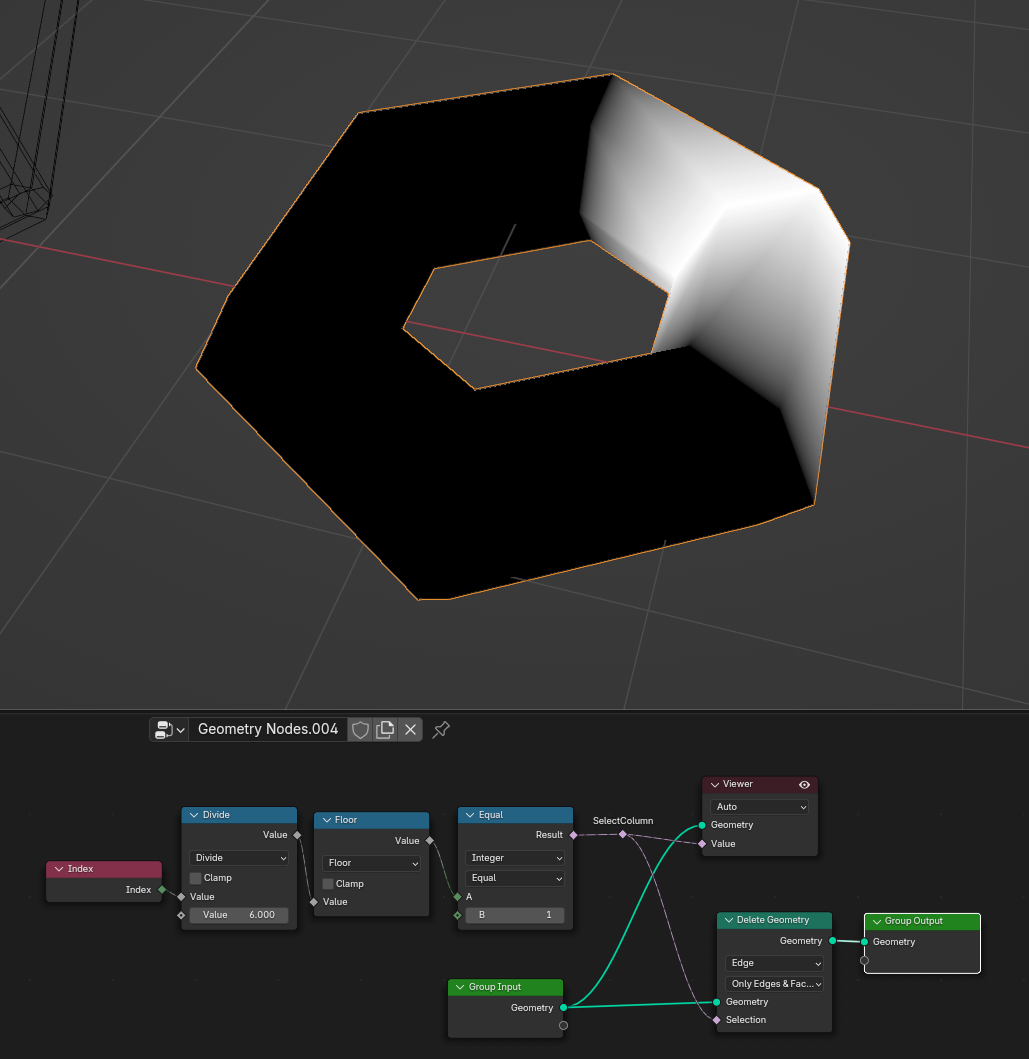Screen dimensions: 1029x1059
Task: Click Group Input Geometry output socket
Action: 564,1008
